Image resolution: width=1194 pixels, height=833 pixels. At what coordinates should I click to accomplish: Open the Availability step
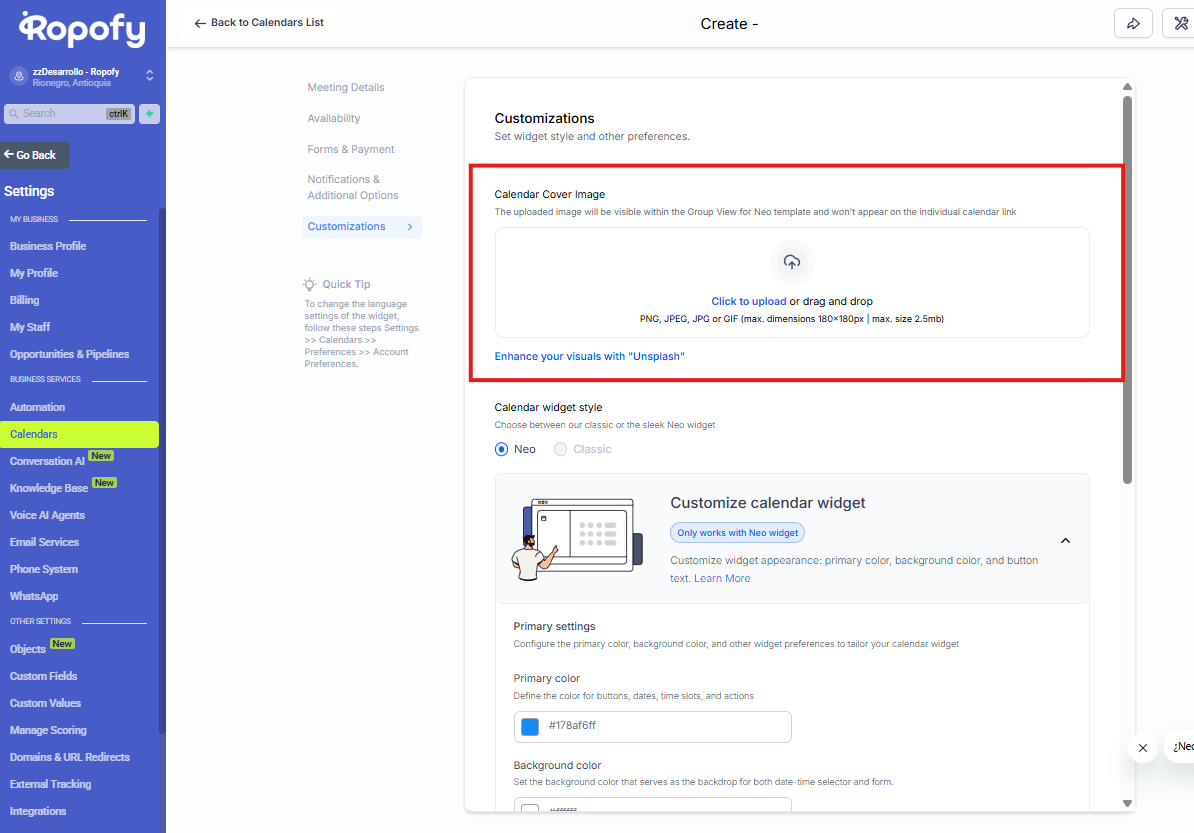click(334, 118)
